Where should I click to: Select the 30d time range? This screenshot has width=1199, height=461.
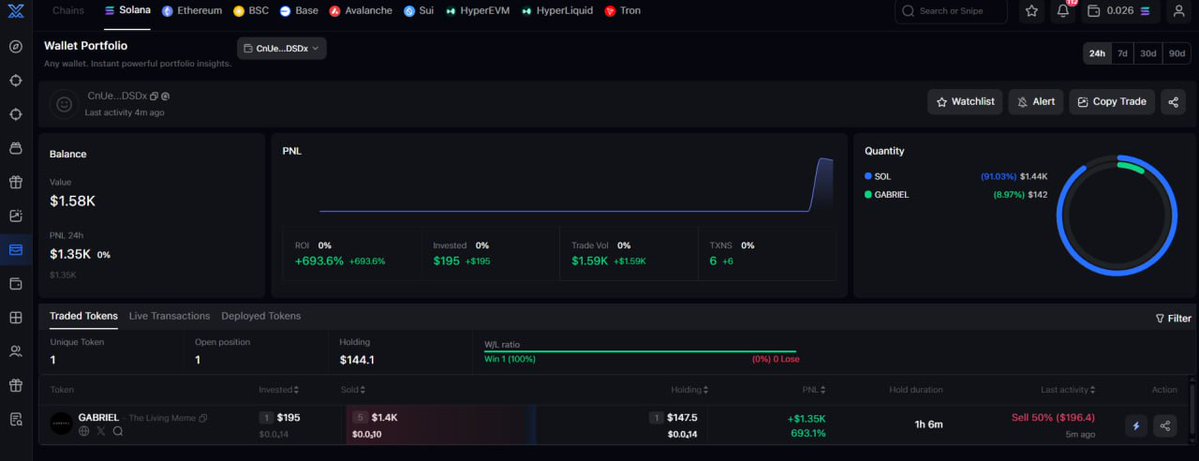[1148, 54]
